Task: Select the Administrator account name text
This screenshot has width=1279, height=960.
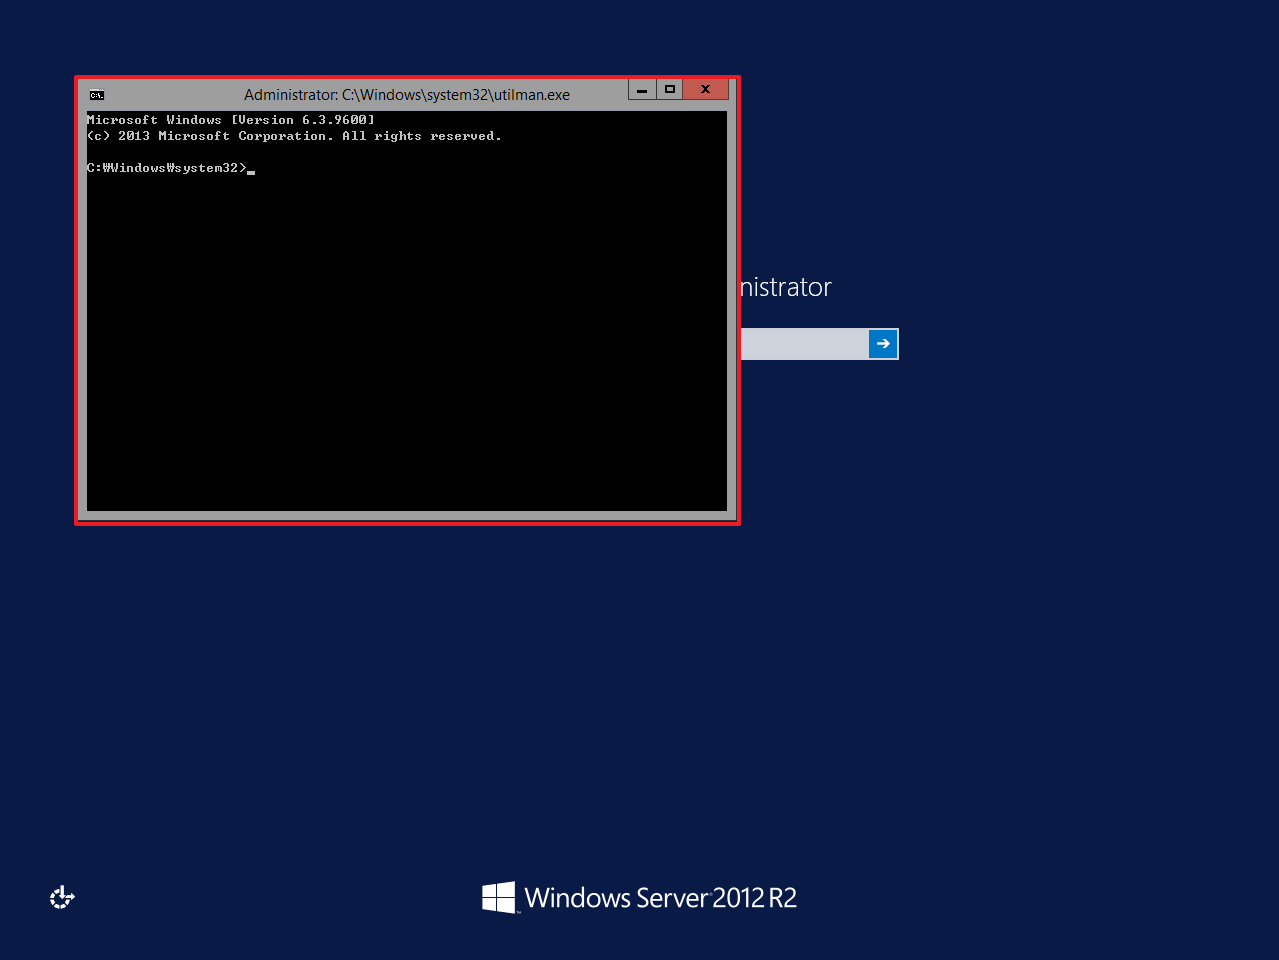Action: [786, 287]
